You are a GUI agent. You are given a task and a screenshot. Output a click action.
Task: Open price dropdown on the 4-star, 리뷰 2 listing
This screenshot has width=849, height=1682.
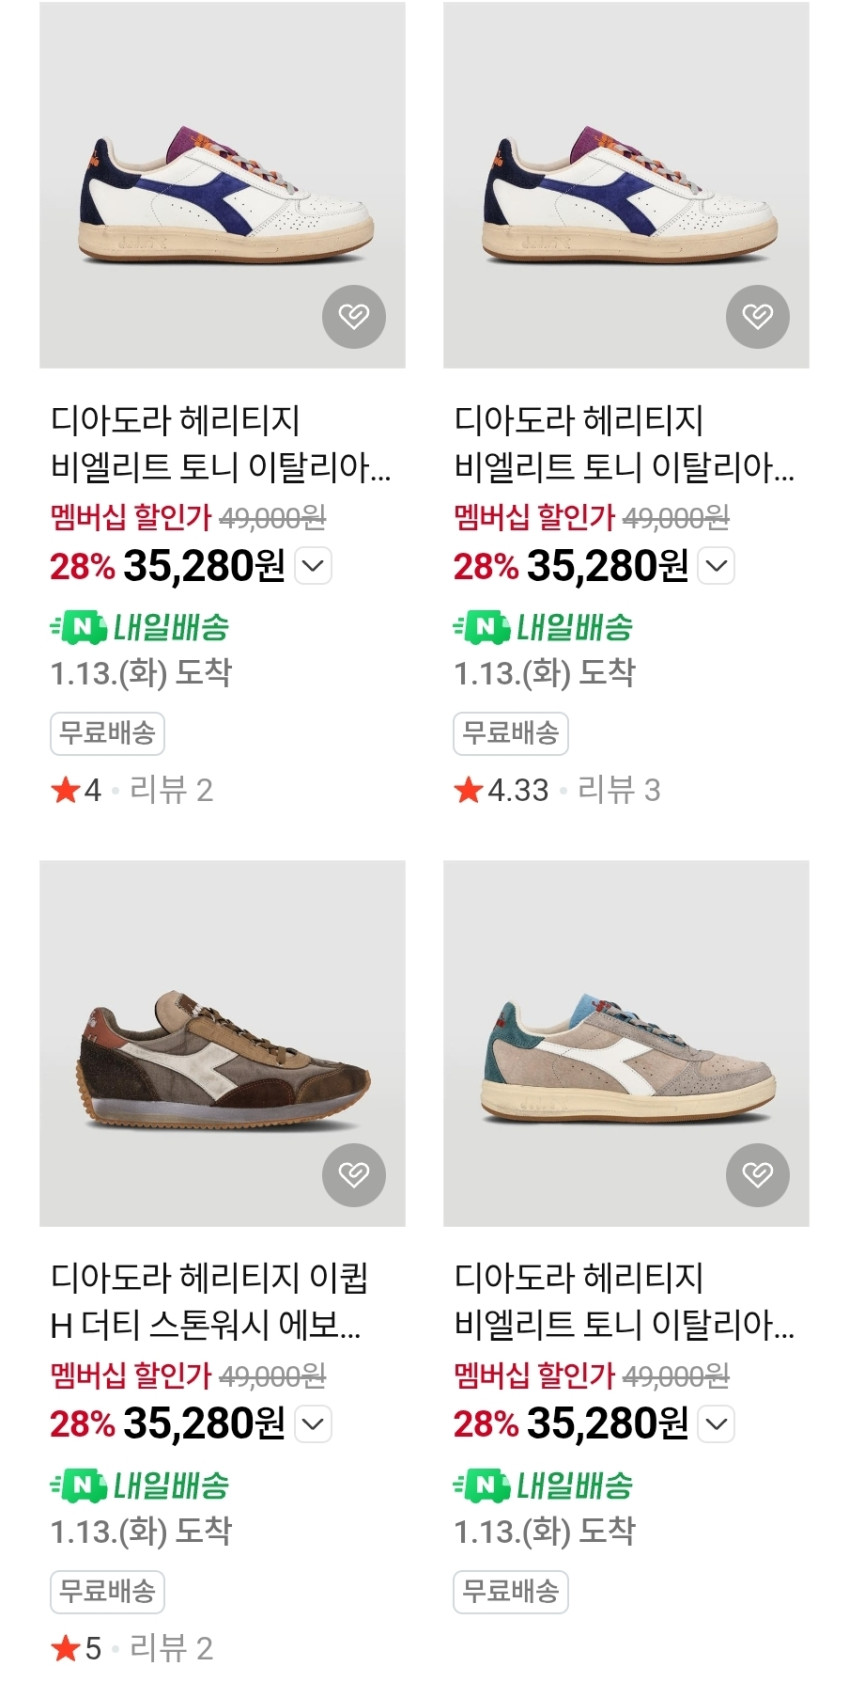pyautogui.click(x=314, y=566)
